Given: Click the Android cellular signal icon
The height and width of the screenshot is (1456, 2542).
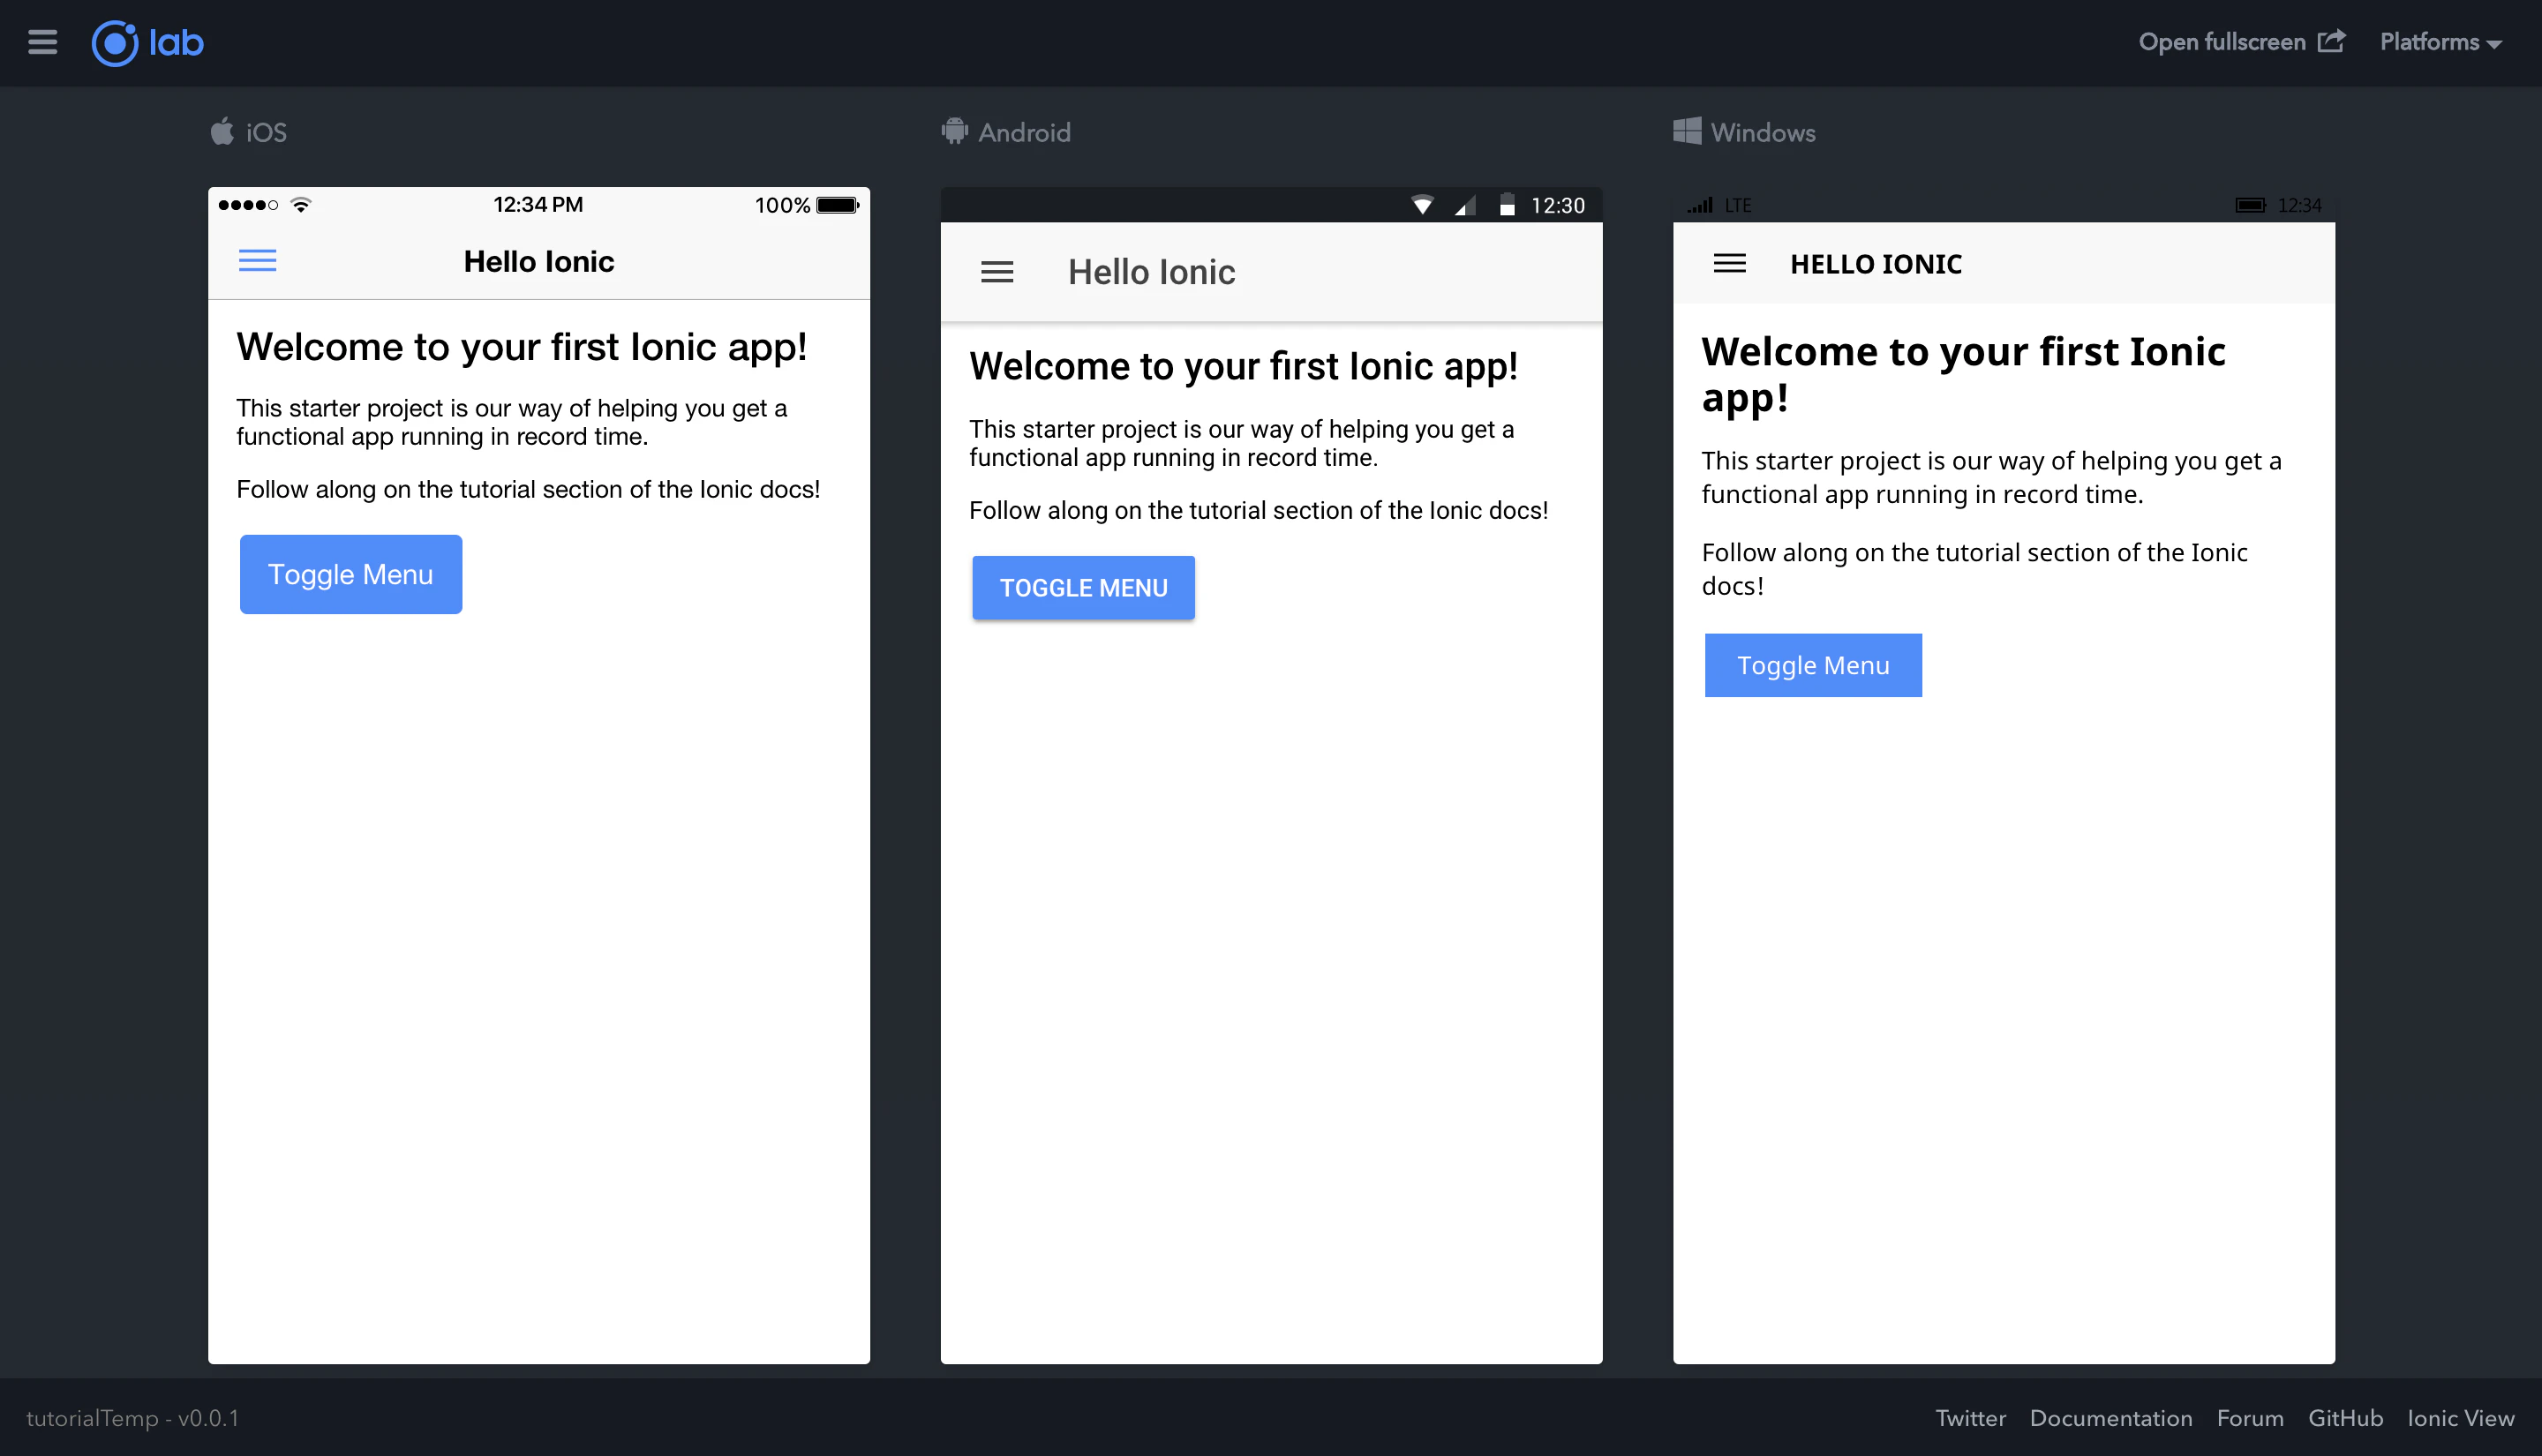Looking at the screenshot, I should pos(1465,206).
